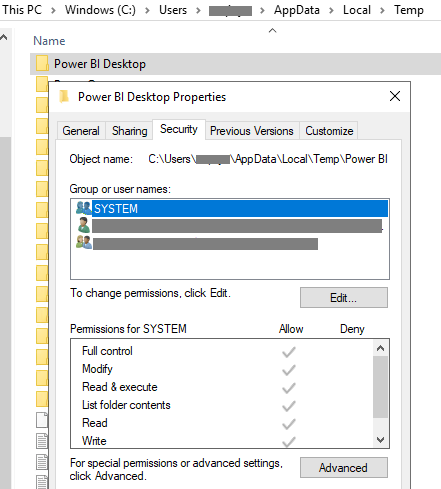Click the Read & execute Allow checkmark
The image size is (441, 489).
click(x=289, y=388)
